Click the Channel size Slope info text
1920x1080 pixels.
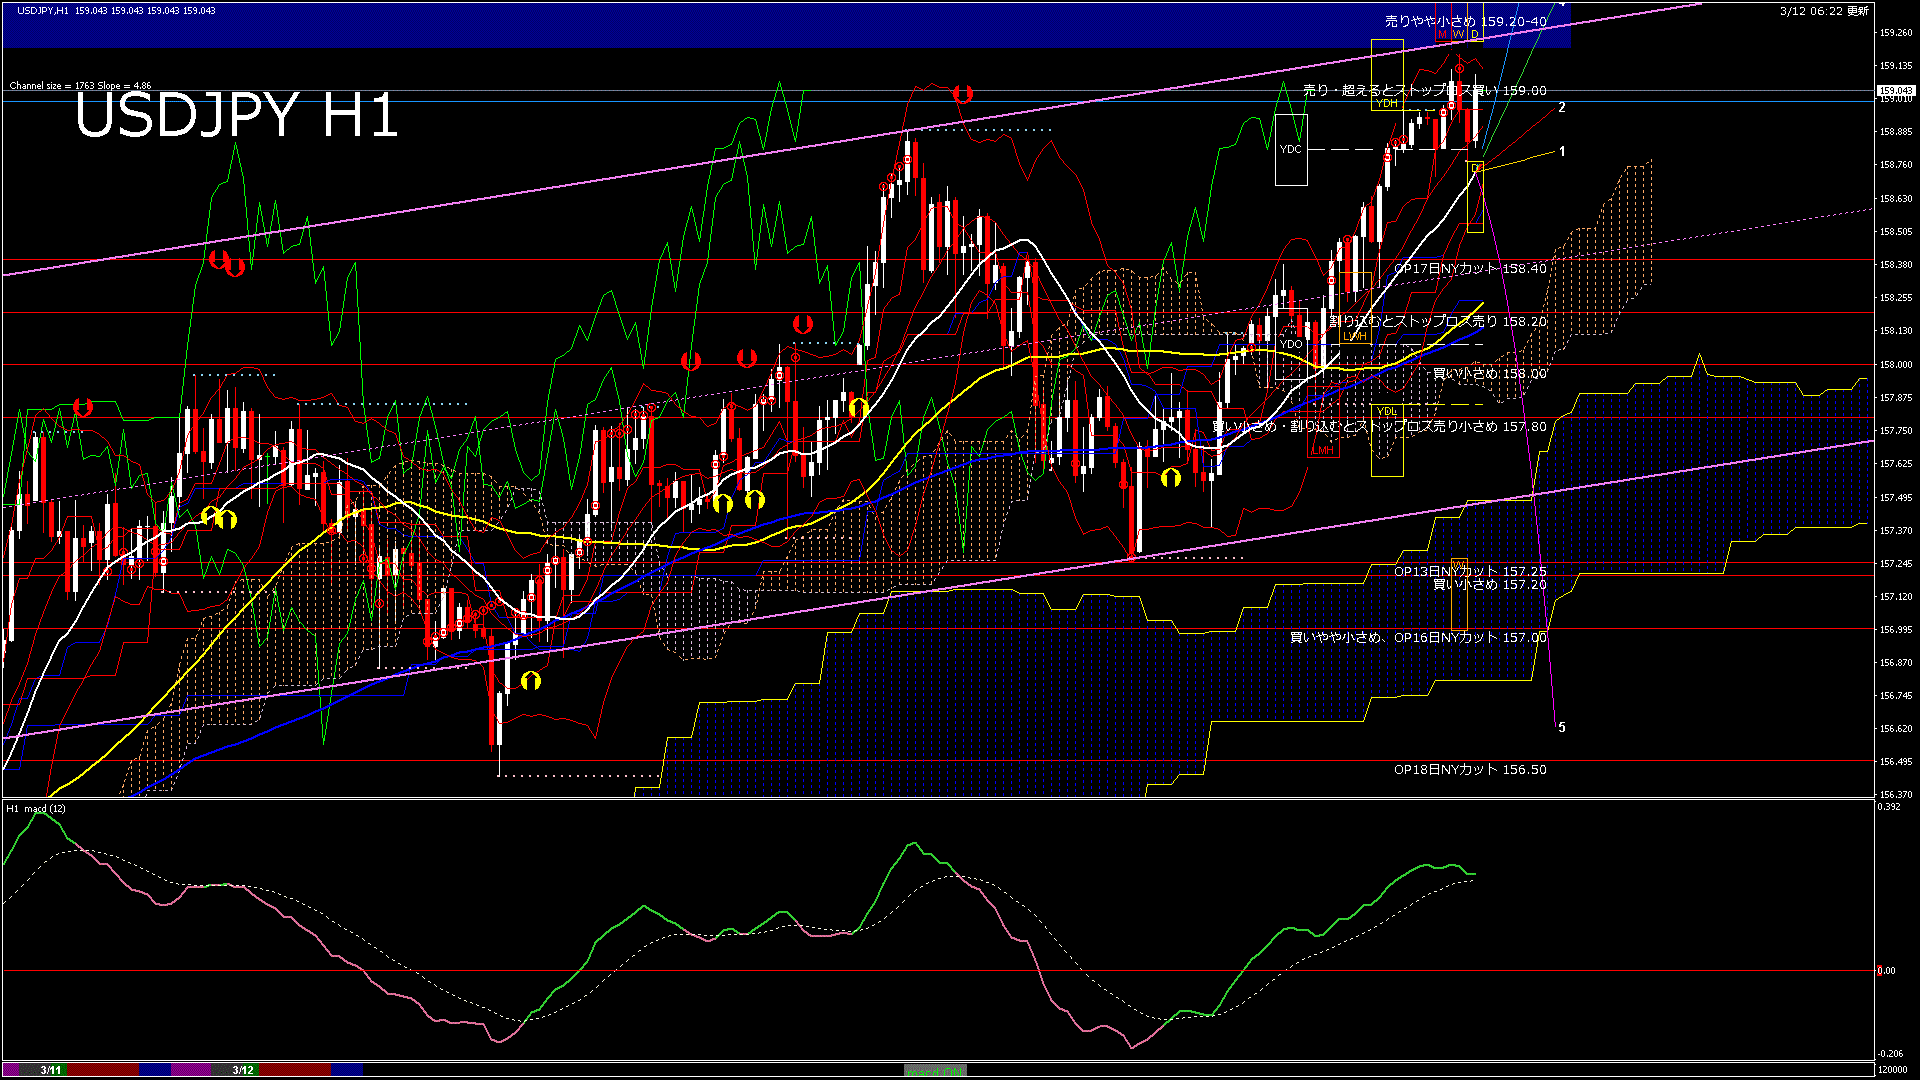point(80,86)
